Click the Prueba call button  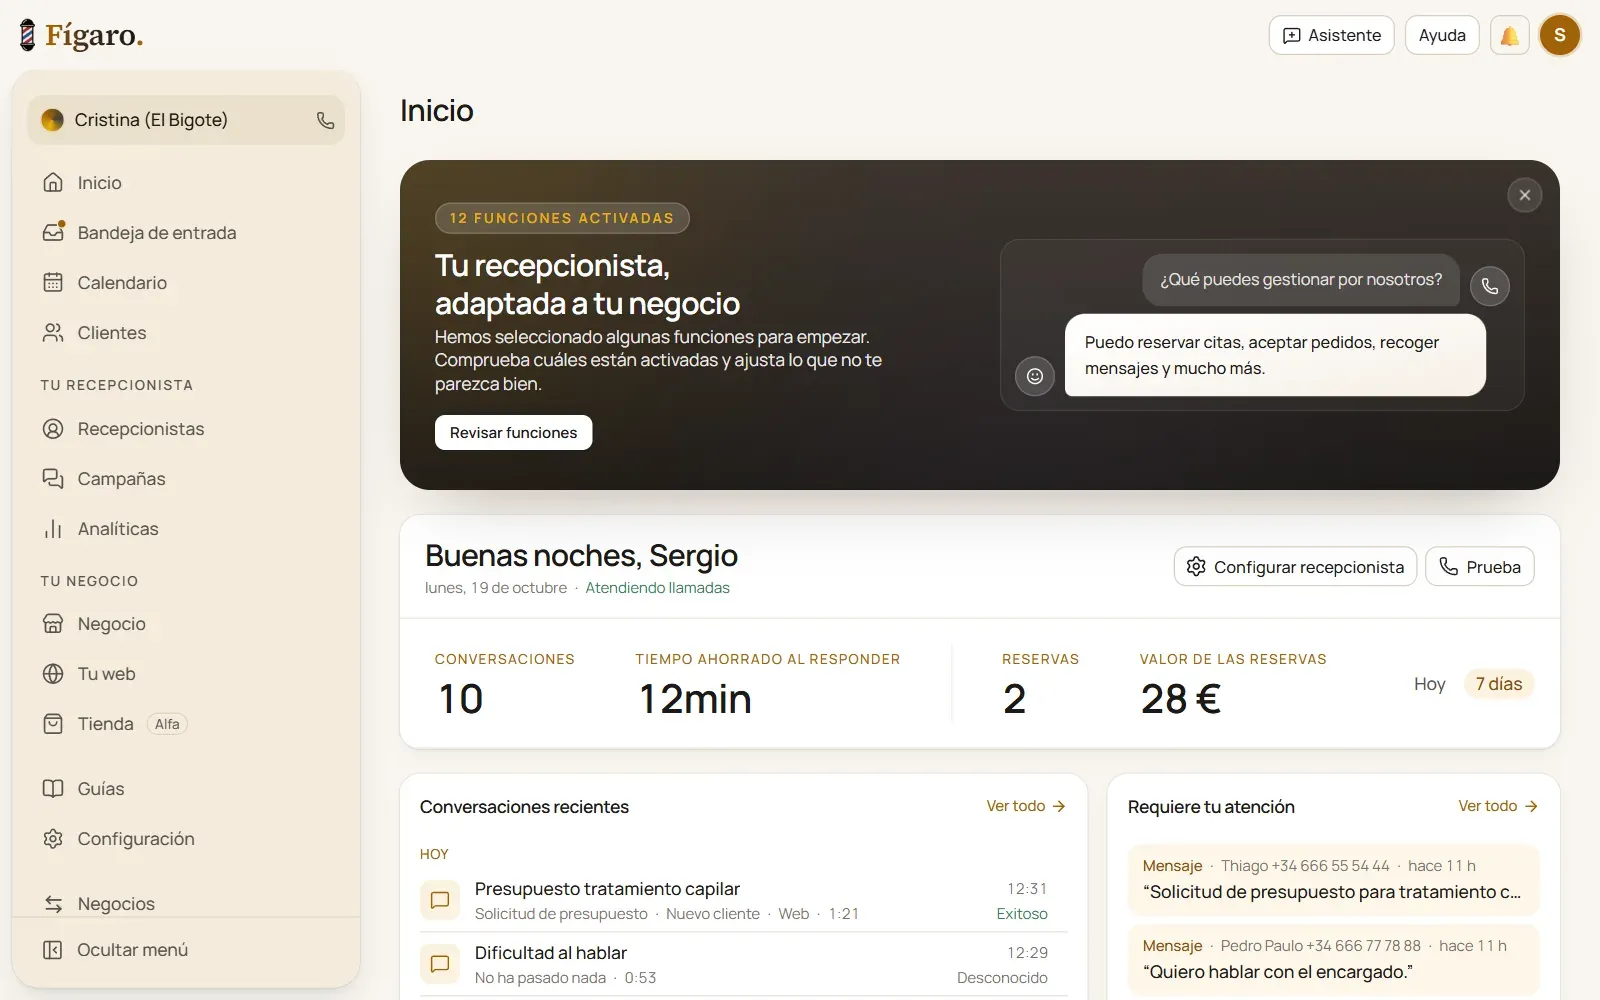(x=1479, y=567)
